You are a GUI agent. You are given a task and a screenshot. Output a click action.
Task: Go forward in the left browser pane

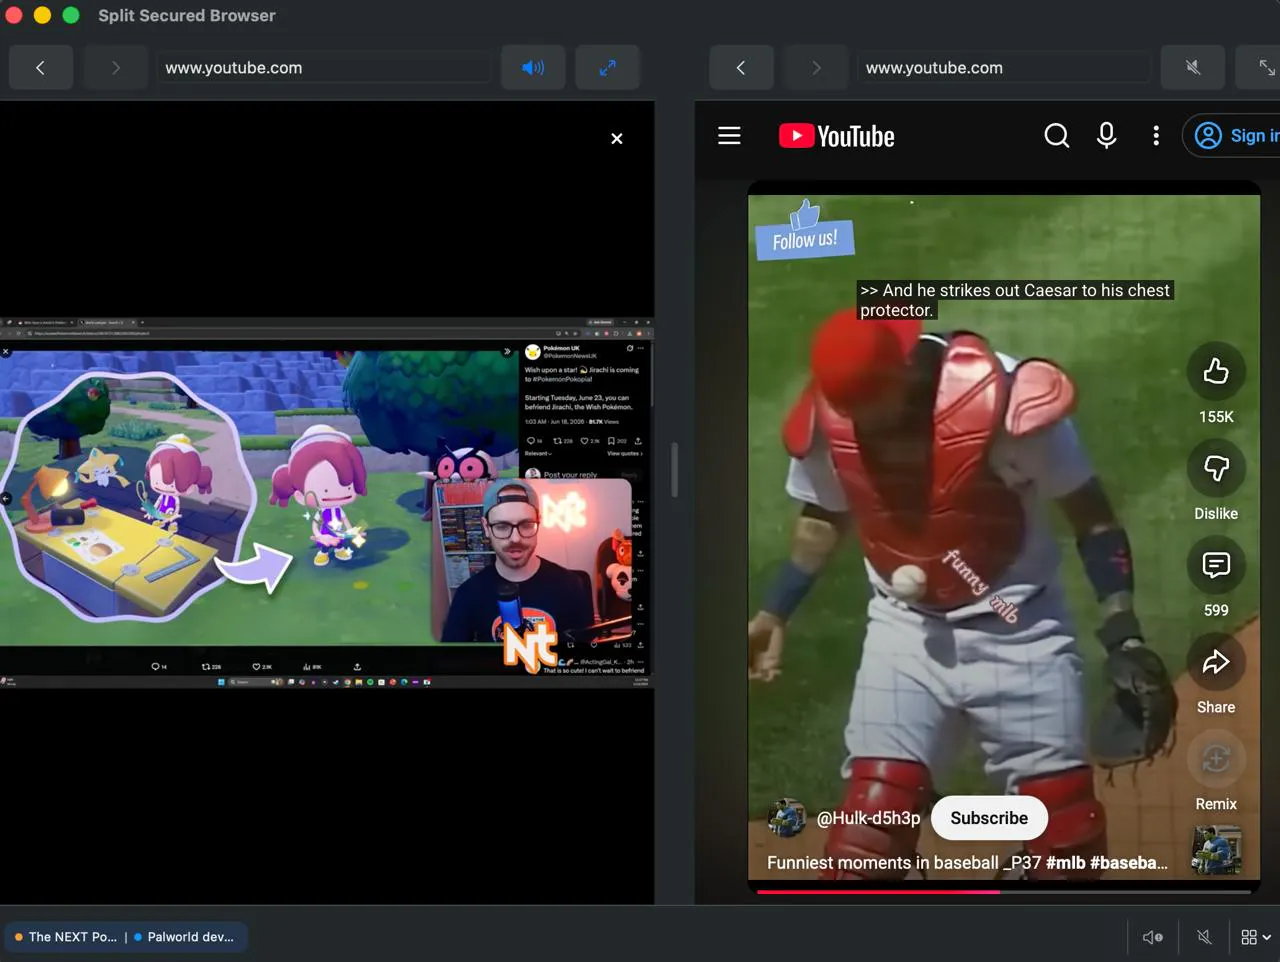[116, 68]
